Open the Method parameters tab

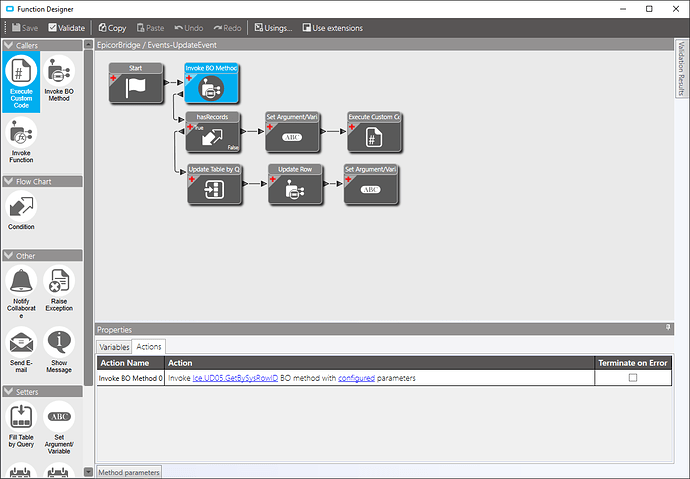(x=129, y=472)
